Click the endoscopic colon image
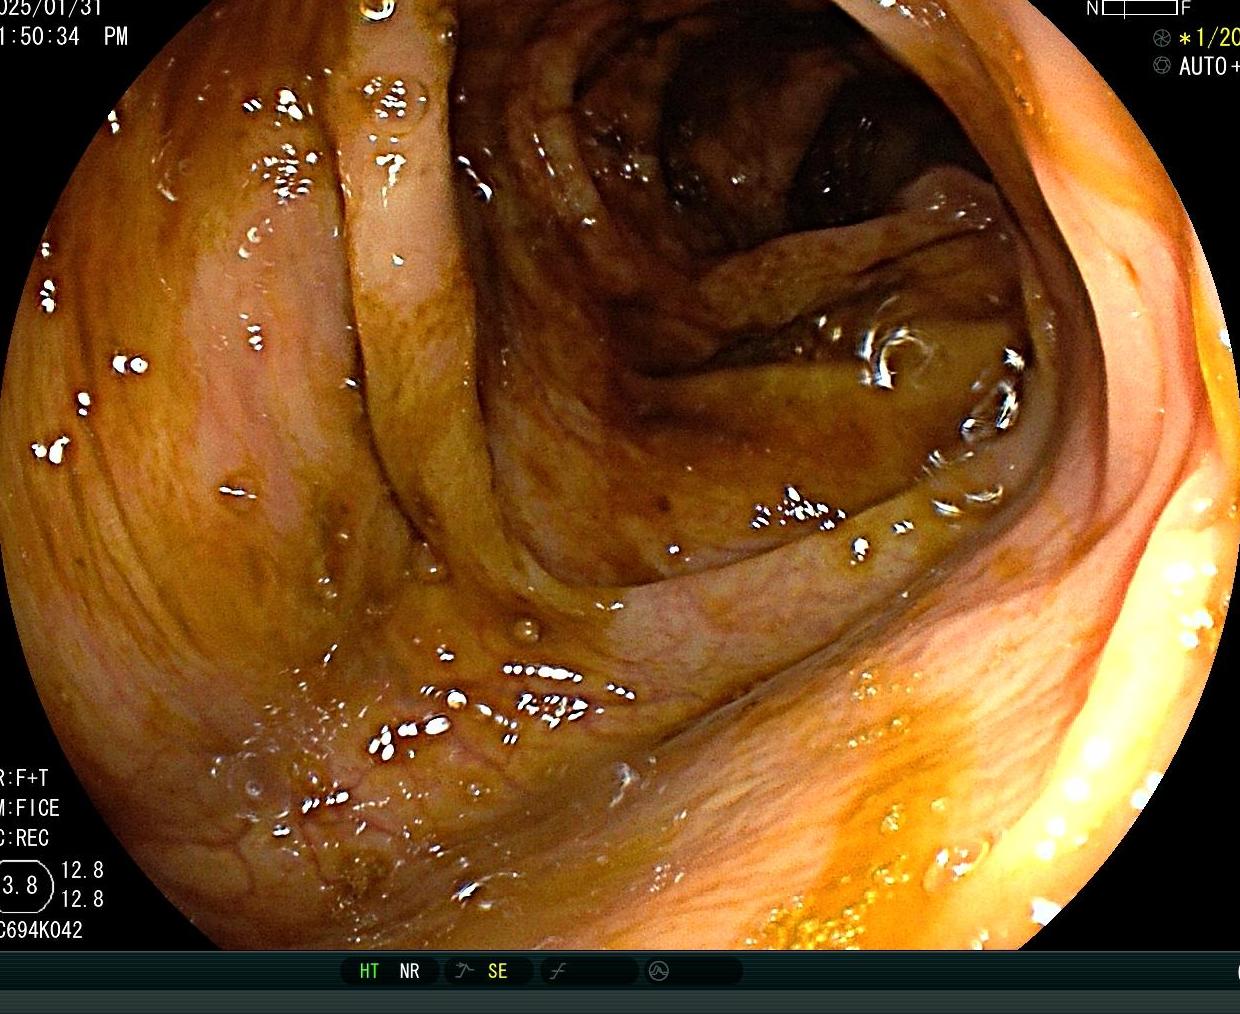 (620, 475)
